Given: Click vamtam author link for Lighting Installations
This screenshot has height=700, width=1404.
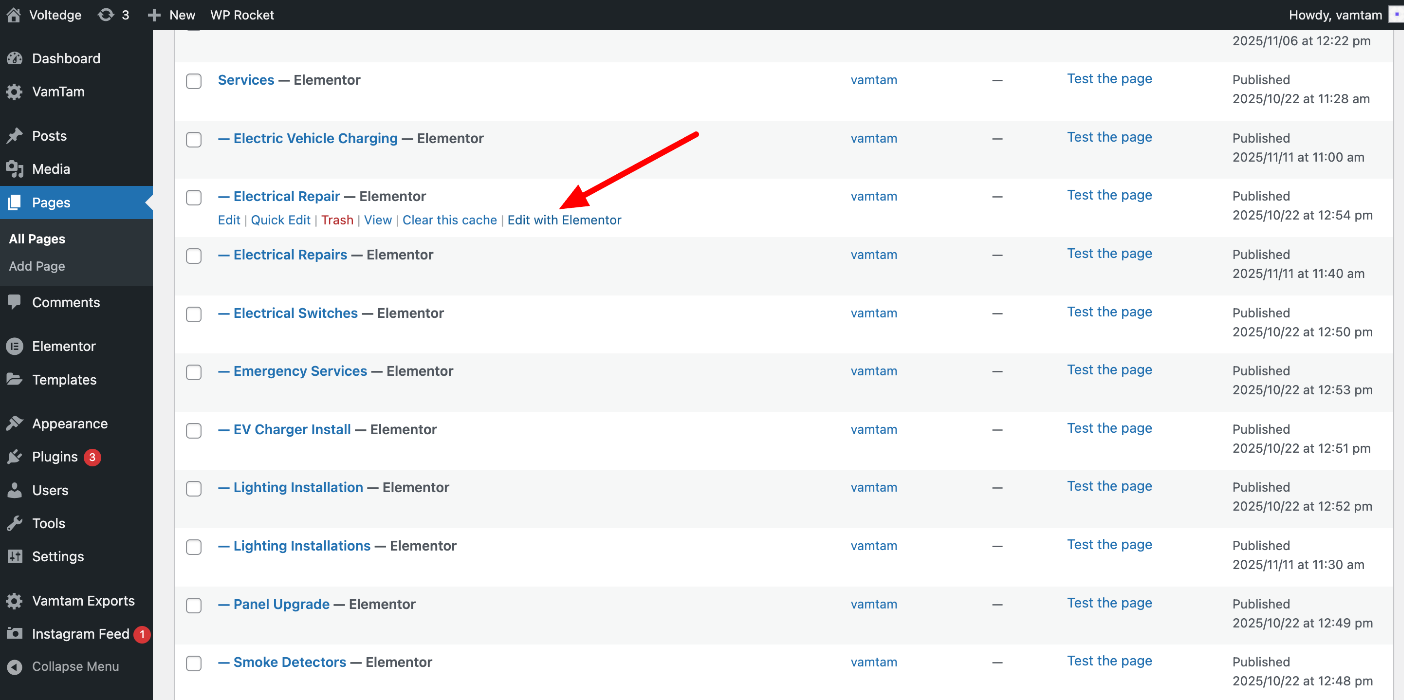Looking at the screenshot, I should [x=874, y=546].
